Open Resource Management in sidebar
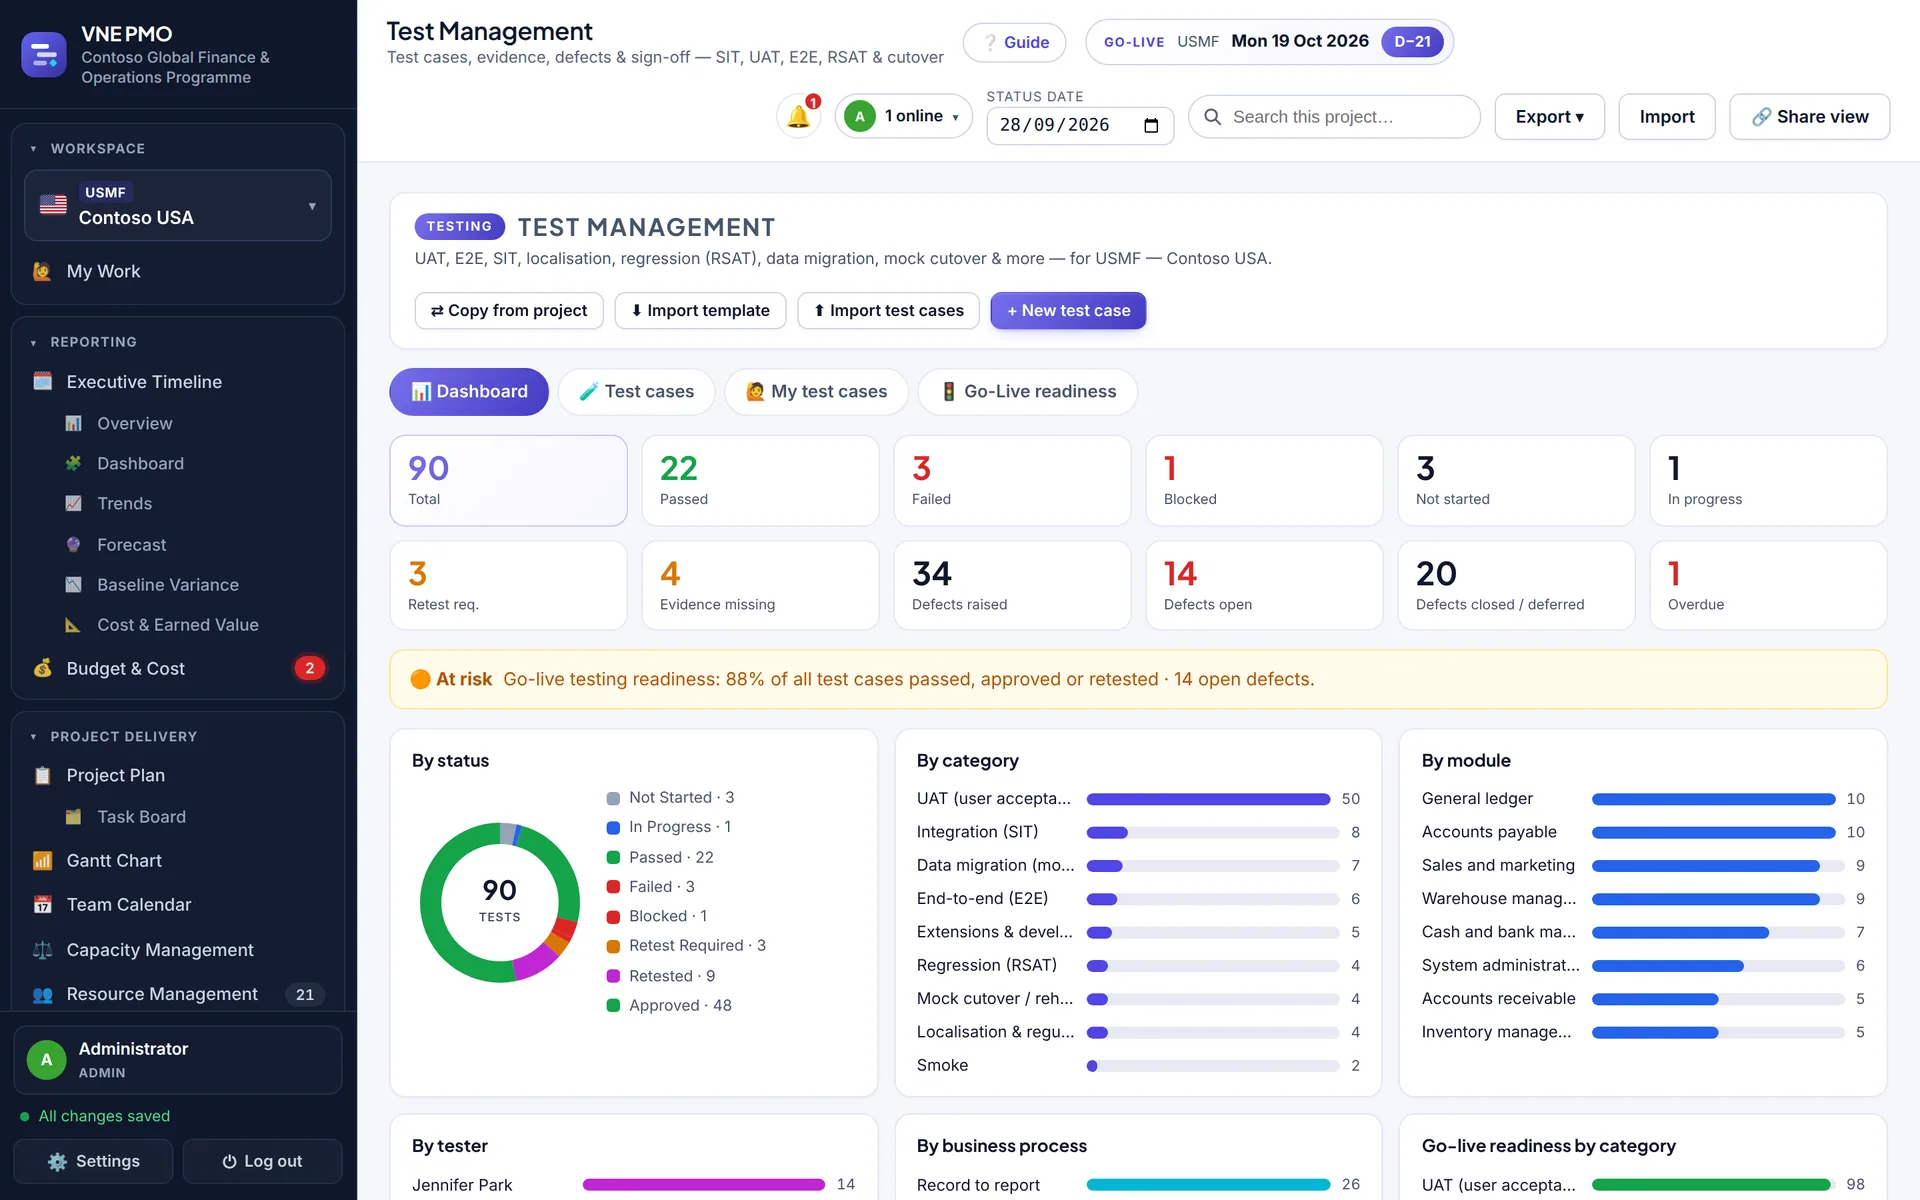Viewport: 1920px width, 1200px height. coord(178,994)
